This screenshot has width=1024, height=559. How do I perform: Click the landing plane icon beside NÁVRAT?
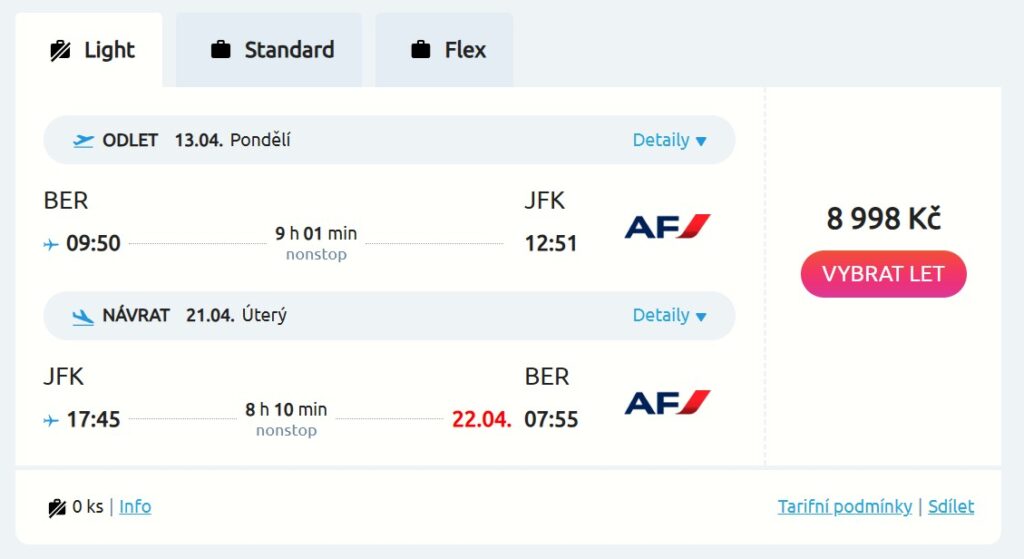[84, 316]
